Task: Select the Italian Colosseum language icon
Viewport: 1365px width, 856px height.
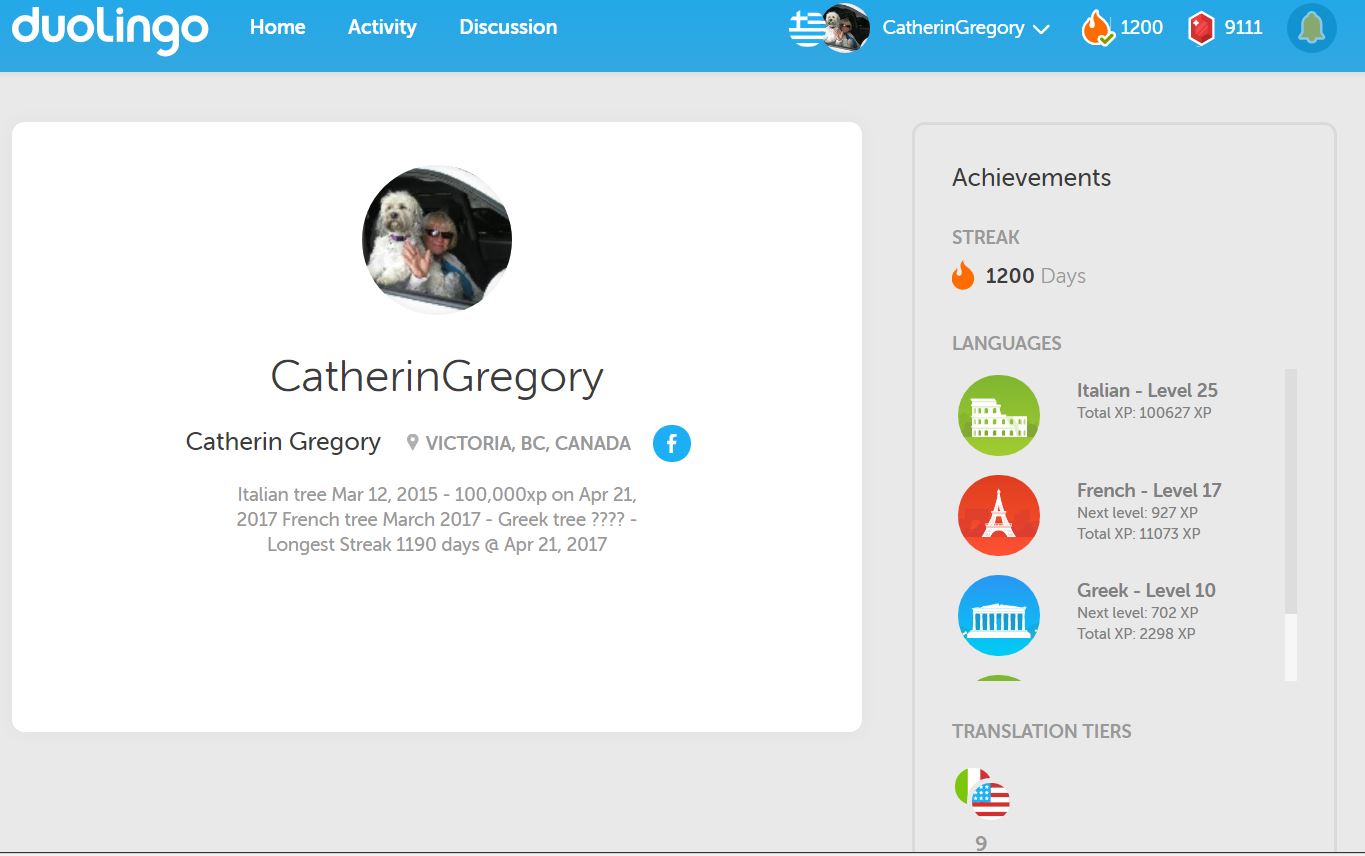Action: click(998, 414)
